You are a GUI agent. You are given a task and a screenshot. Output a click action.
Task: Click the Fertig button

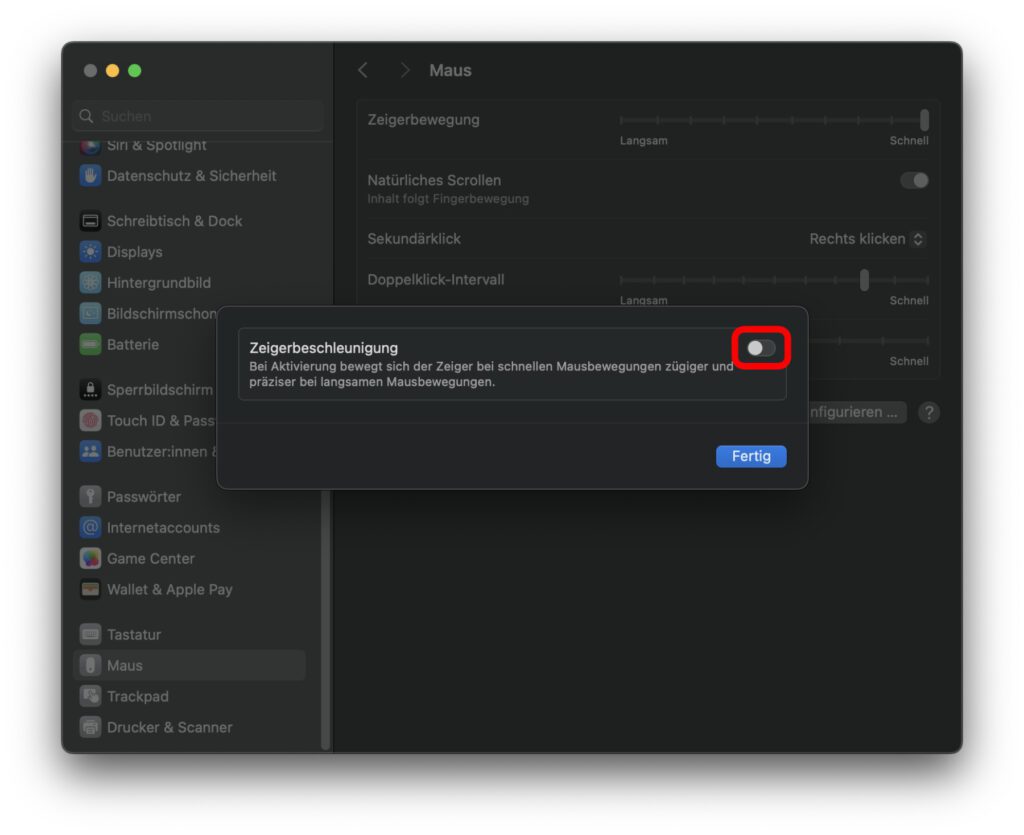[x=751, y=456]
